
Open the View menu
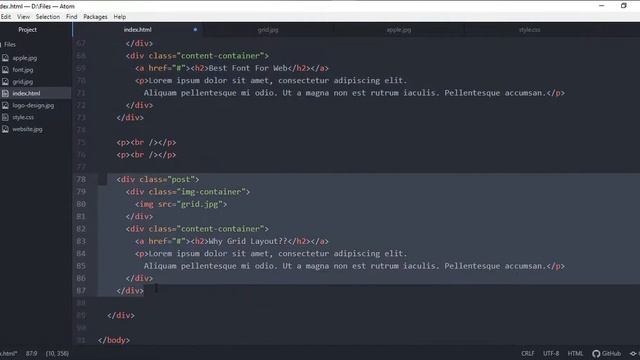pos(23,17)
